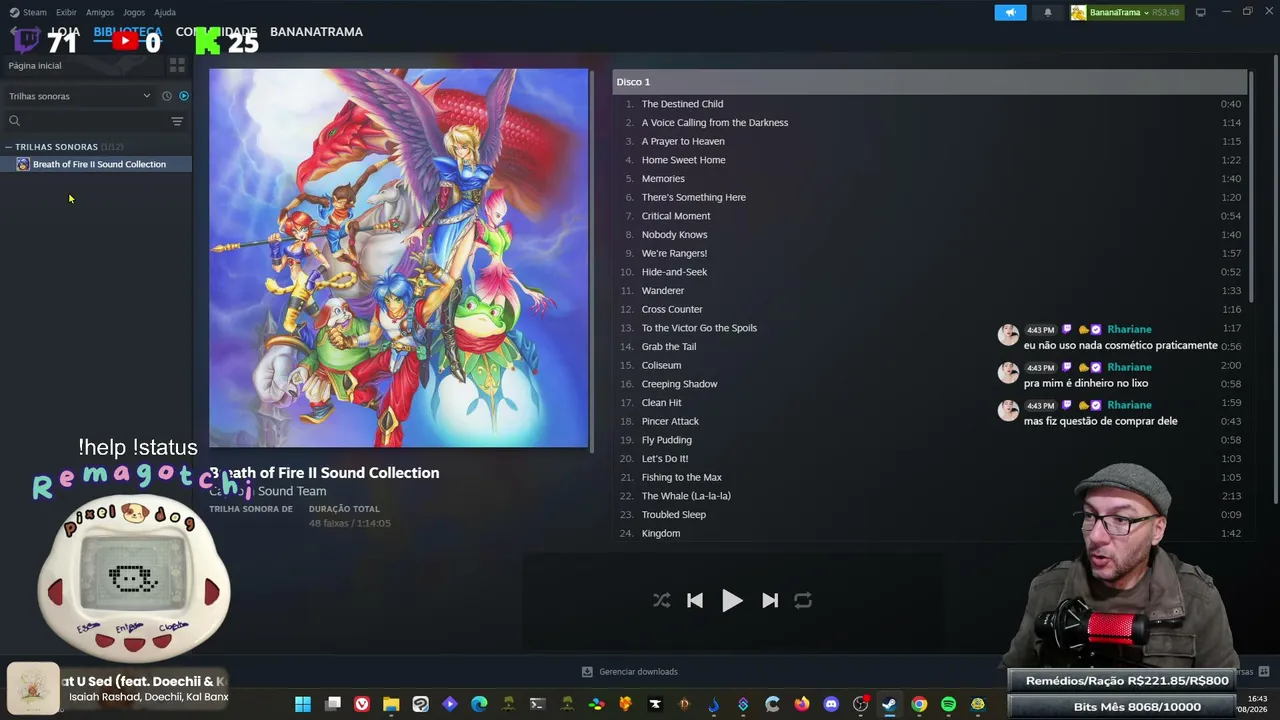The height and width of the screenshot is (720, 1280).
Task: Open the Exibir menu
Action: [66, 12]
